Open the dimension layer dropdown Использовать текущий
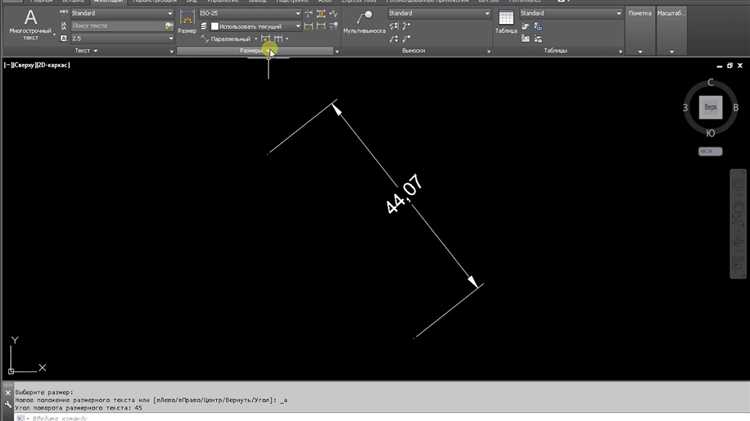Screen dimensions: 750x421 tap(255, 26)
